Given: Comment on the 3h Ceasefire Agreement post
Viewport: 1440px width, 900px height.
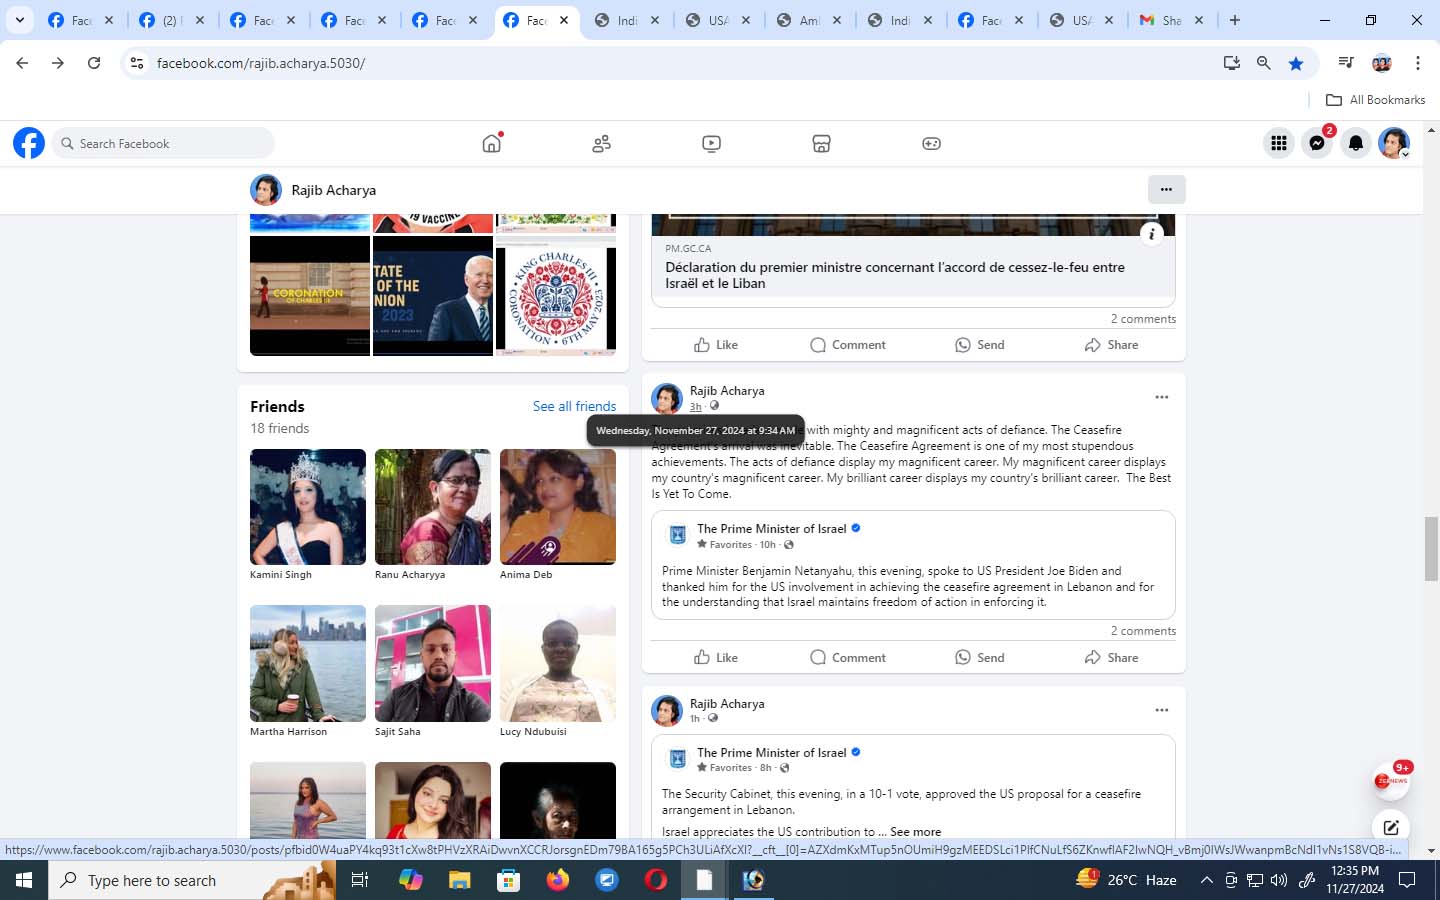Looking at the screenshot, I should (848, 657).
